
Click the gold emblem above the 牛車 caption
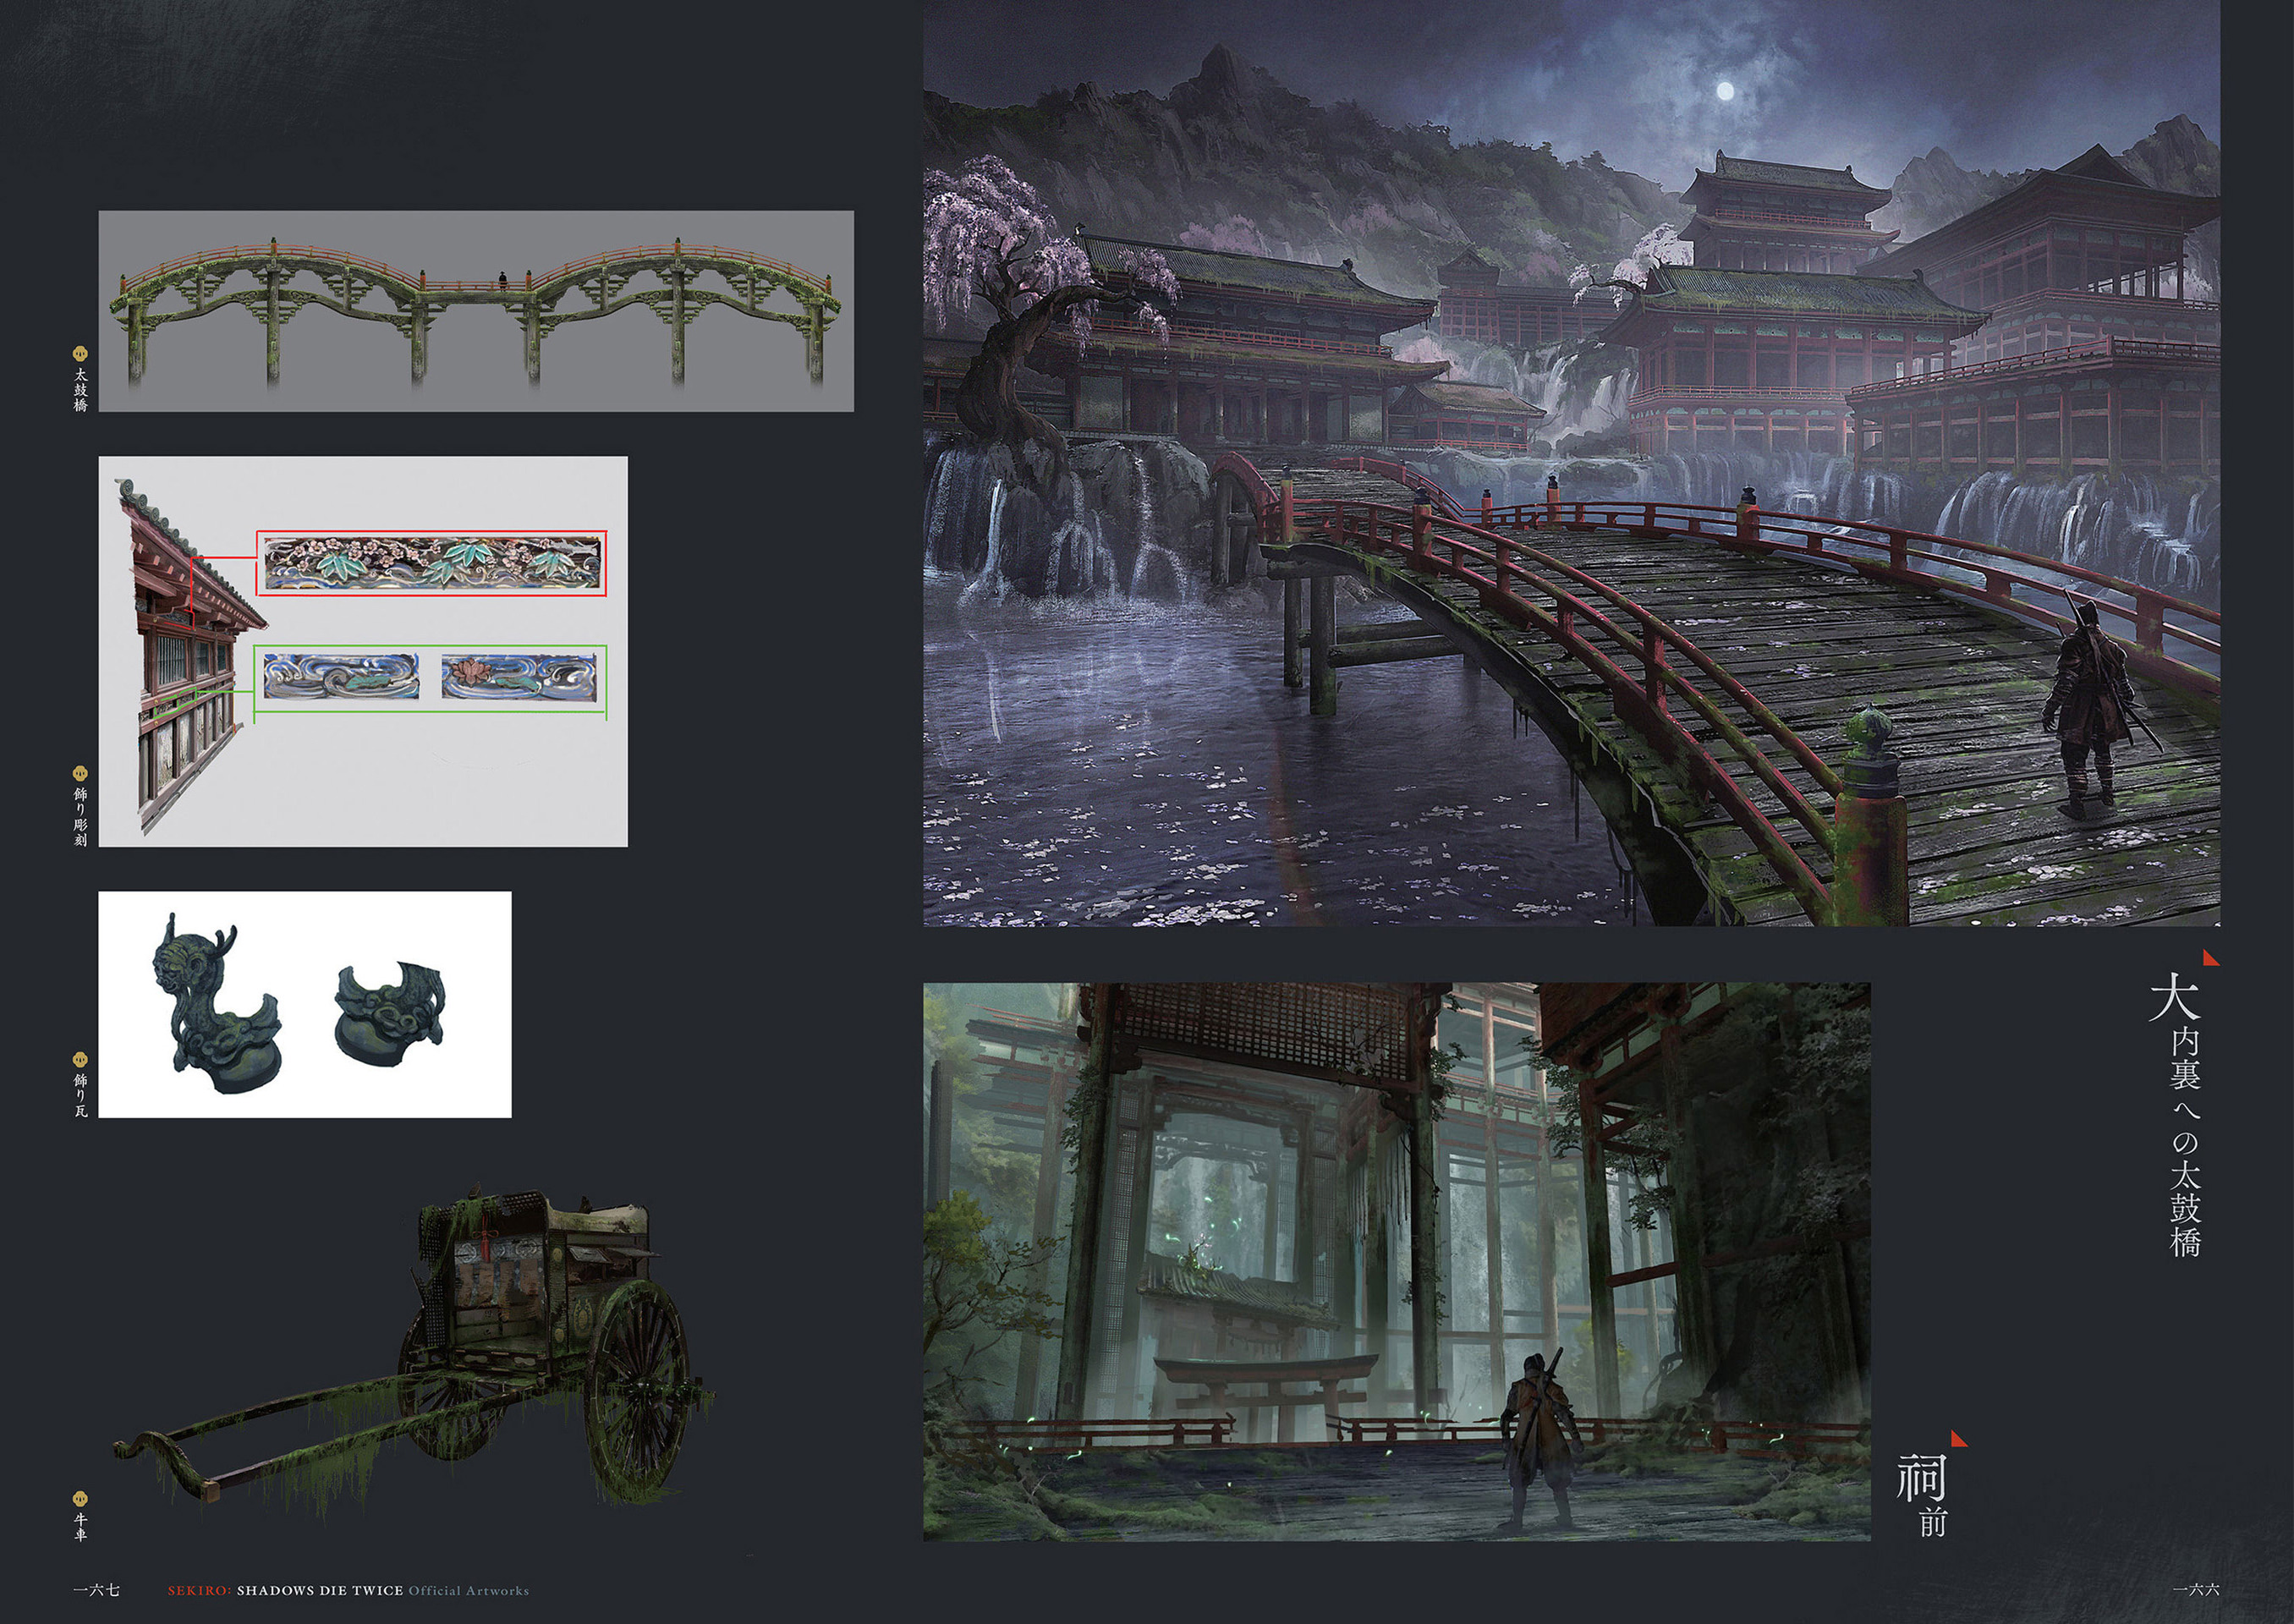click(x=81, y=1498)
